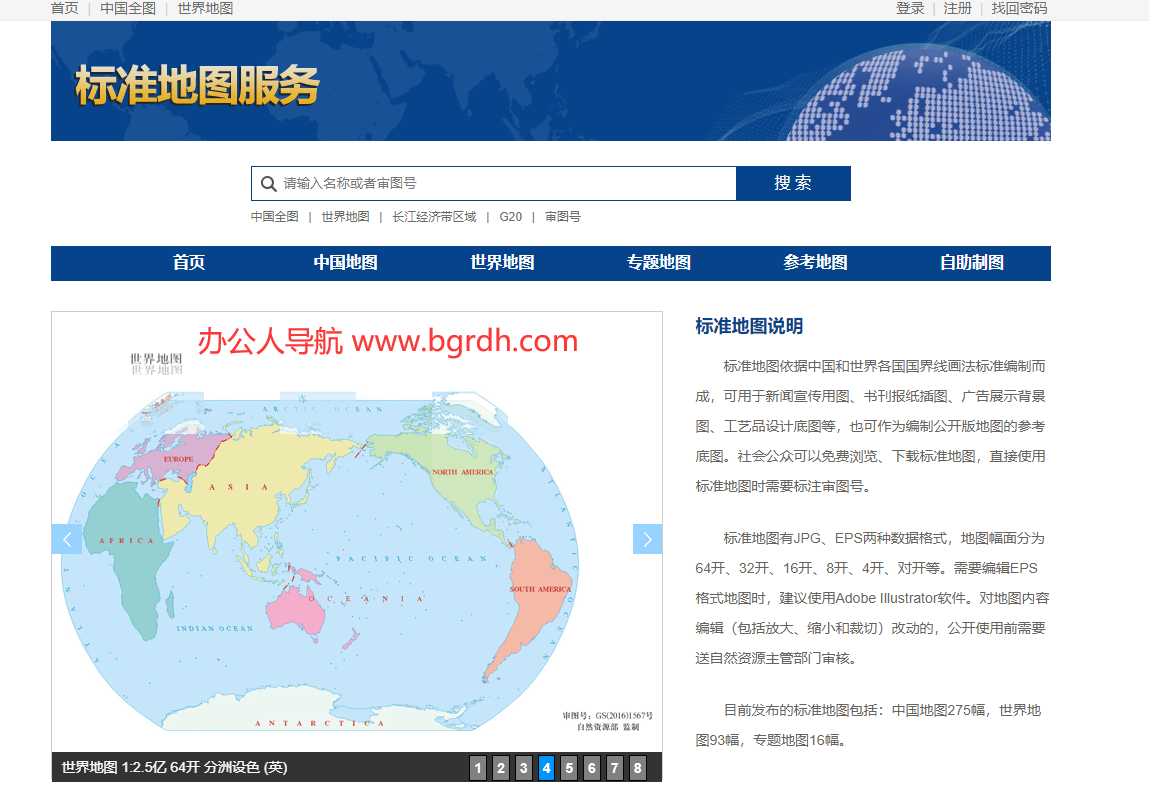Select carousel slide 6

pos(592,768)
